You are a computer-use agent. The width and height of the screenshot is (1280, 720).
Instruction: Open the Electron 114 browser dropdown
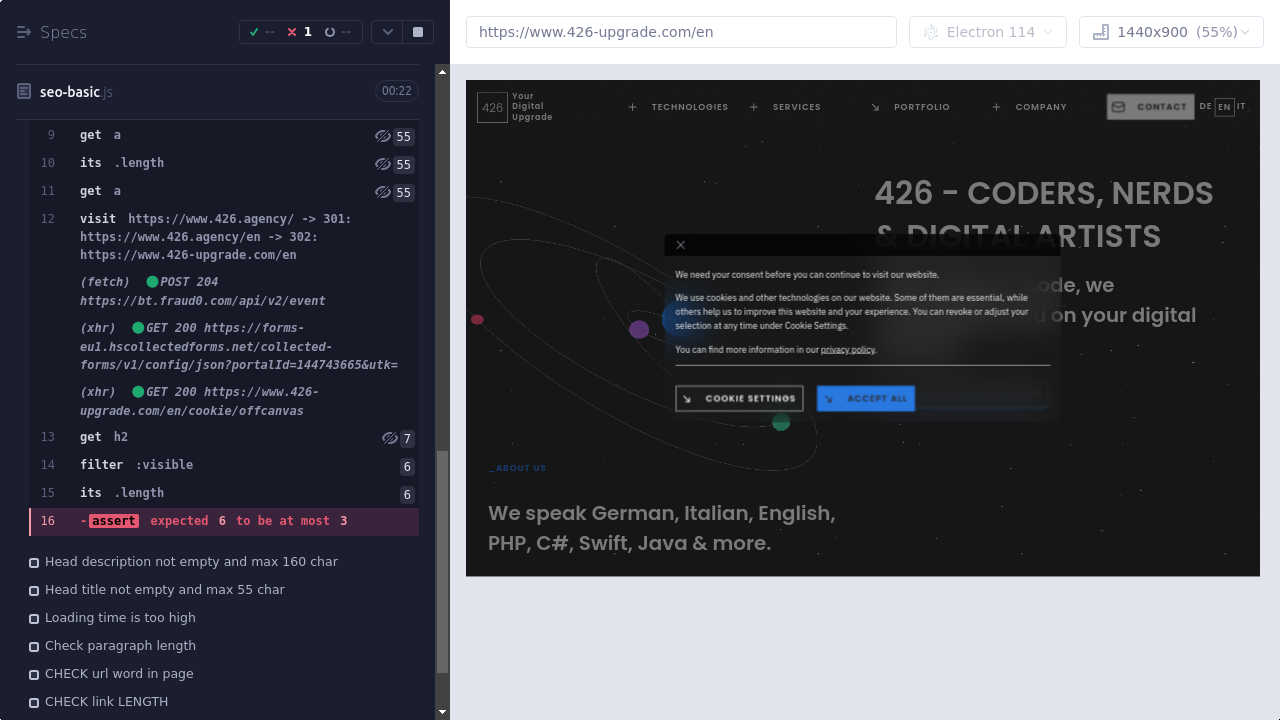click(x=987, y=32)
